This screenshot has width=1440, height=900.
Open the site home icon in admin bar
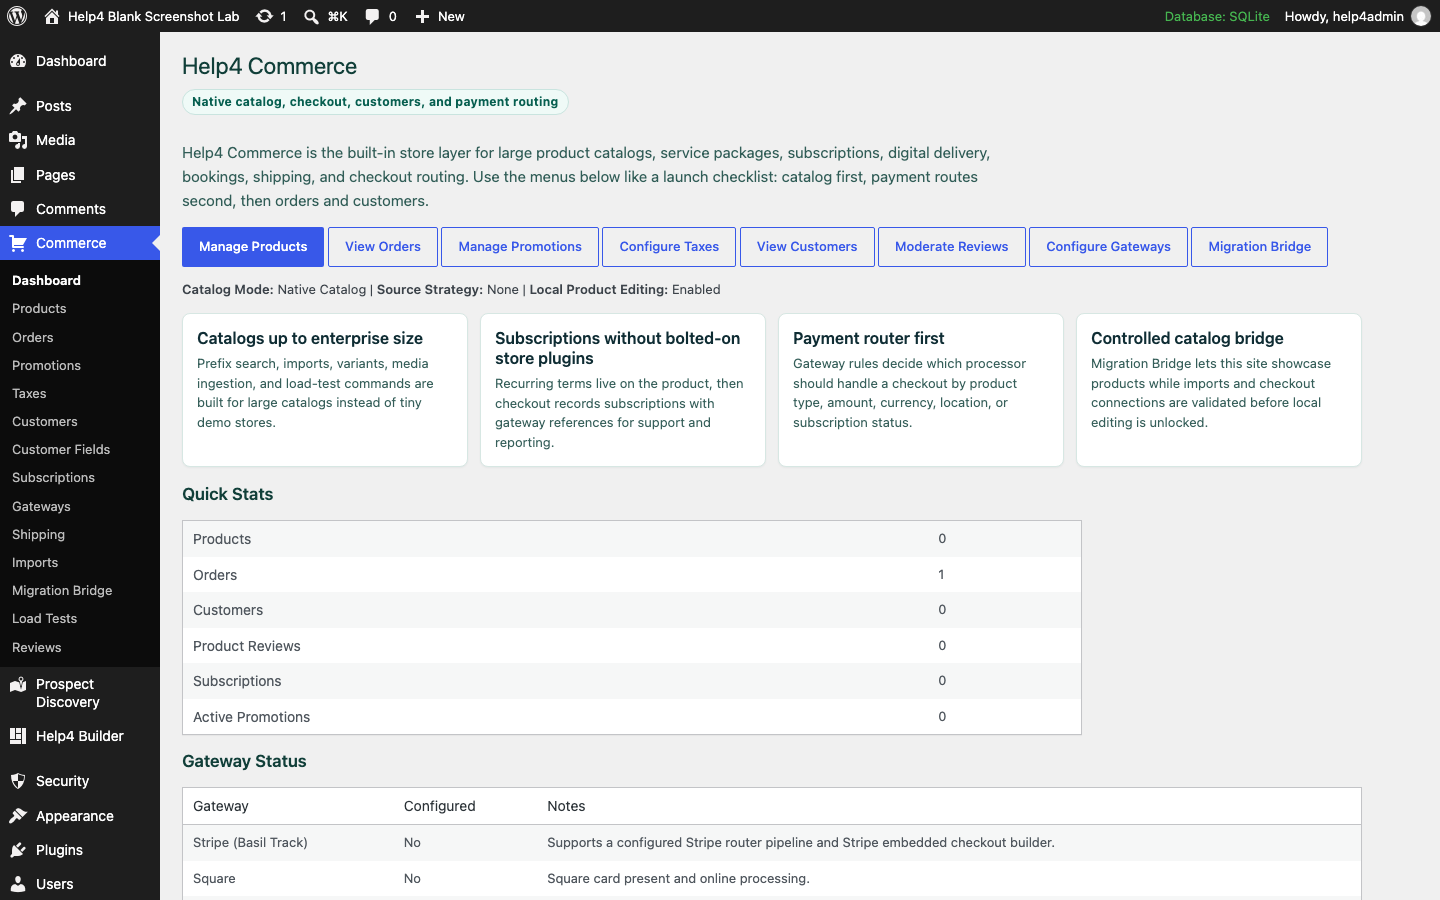tap(52, 16)
